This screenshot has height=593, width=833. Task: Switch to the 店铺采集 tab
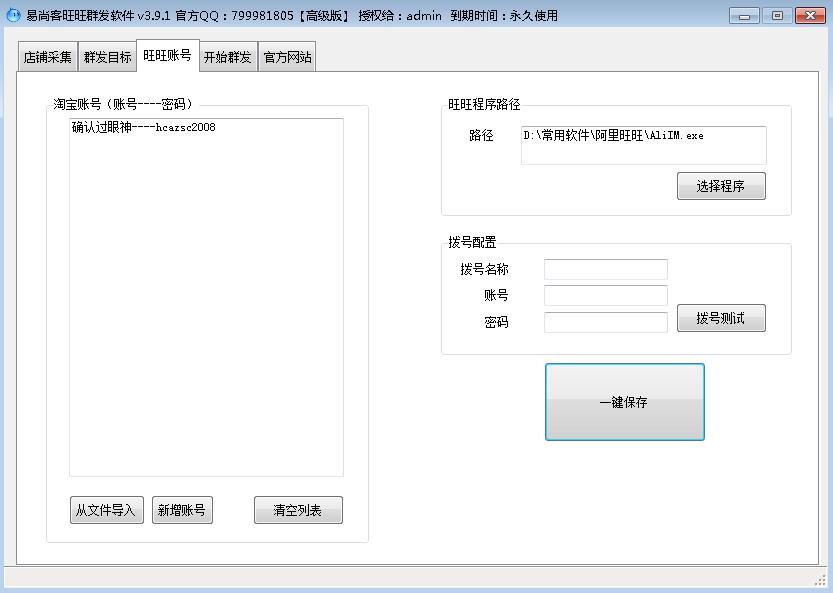pos(46,56)
